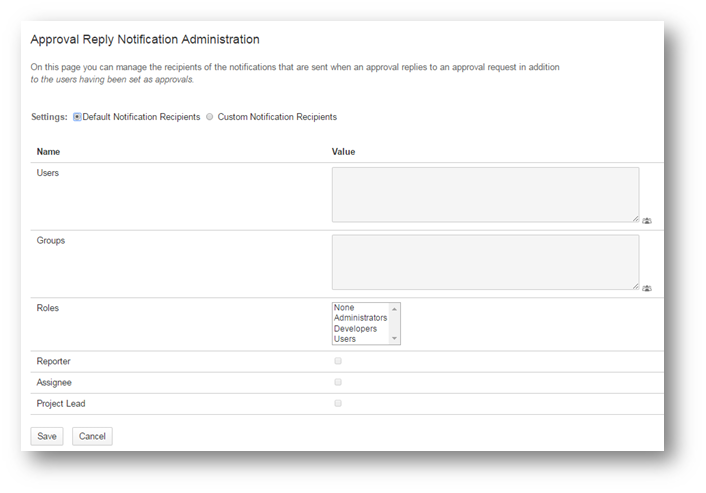Click the Roles list scroll down arrow

click(x=395, y=339)
